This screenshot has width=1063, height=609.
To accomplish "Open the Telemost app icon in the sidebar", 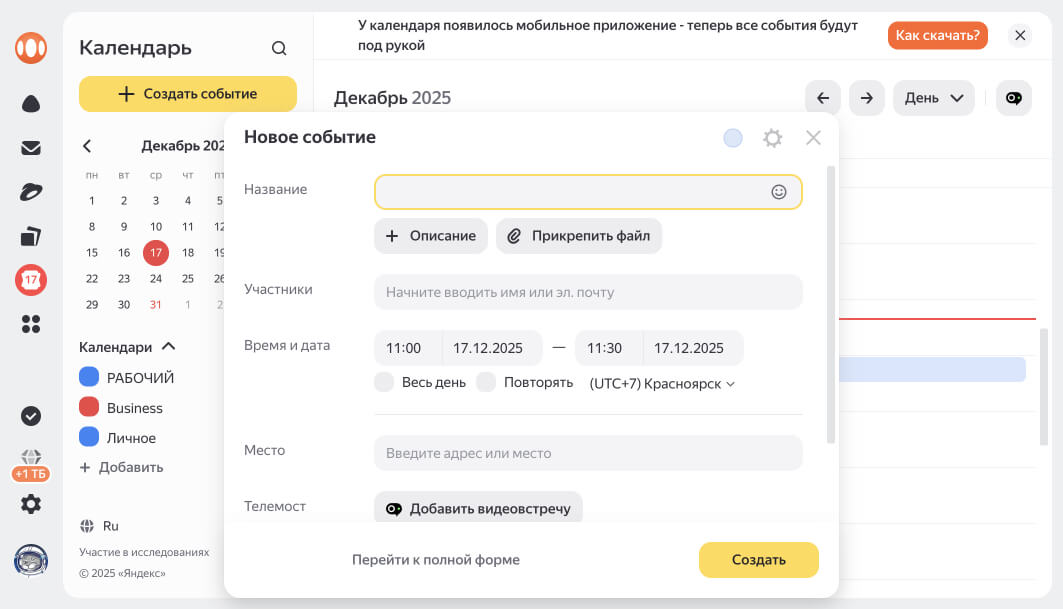I will [31, 190].
